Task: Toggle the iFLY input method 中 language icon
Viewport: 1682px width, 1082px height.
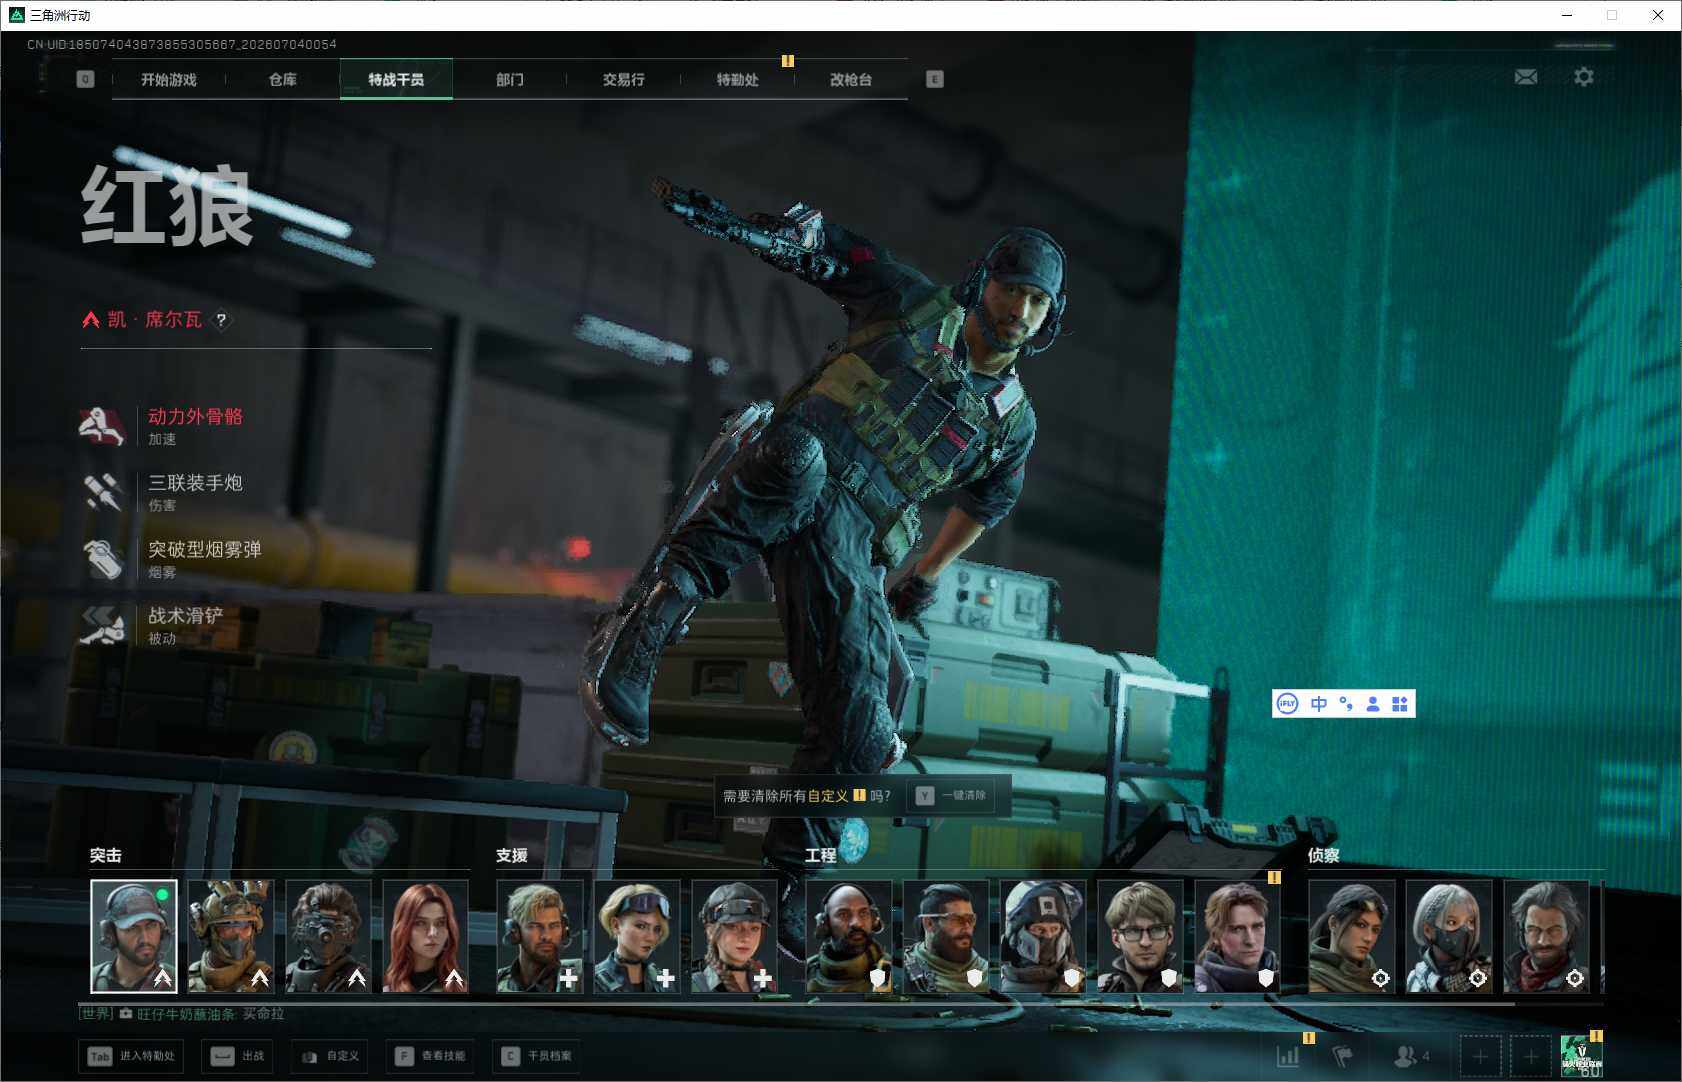Action: click(x=1319, y=704)
